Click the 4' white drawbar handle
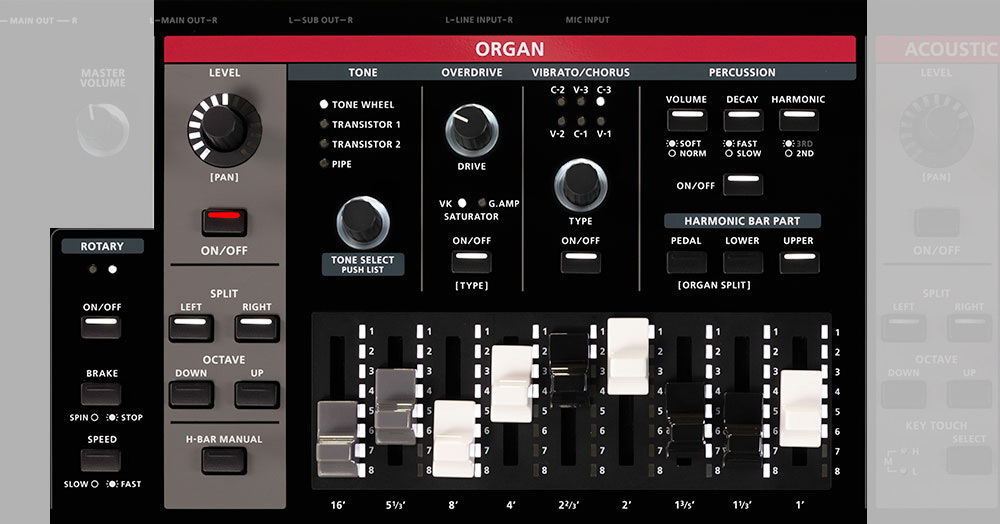 click(511, 384)
